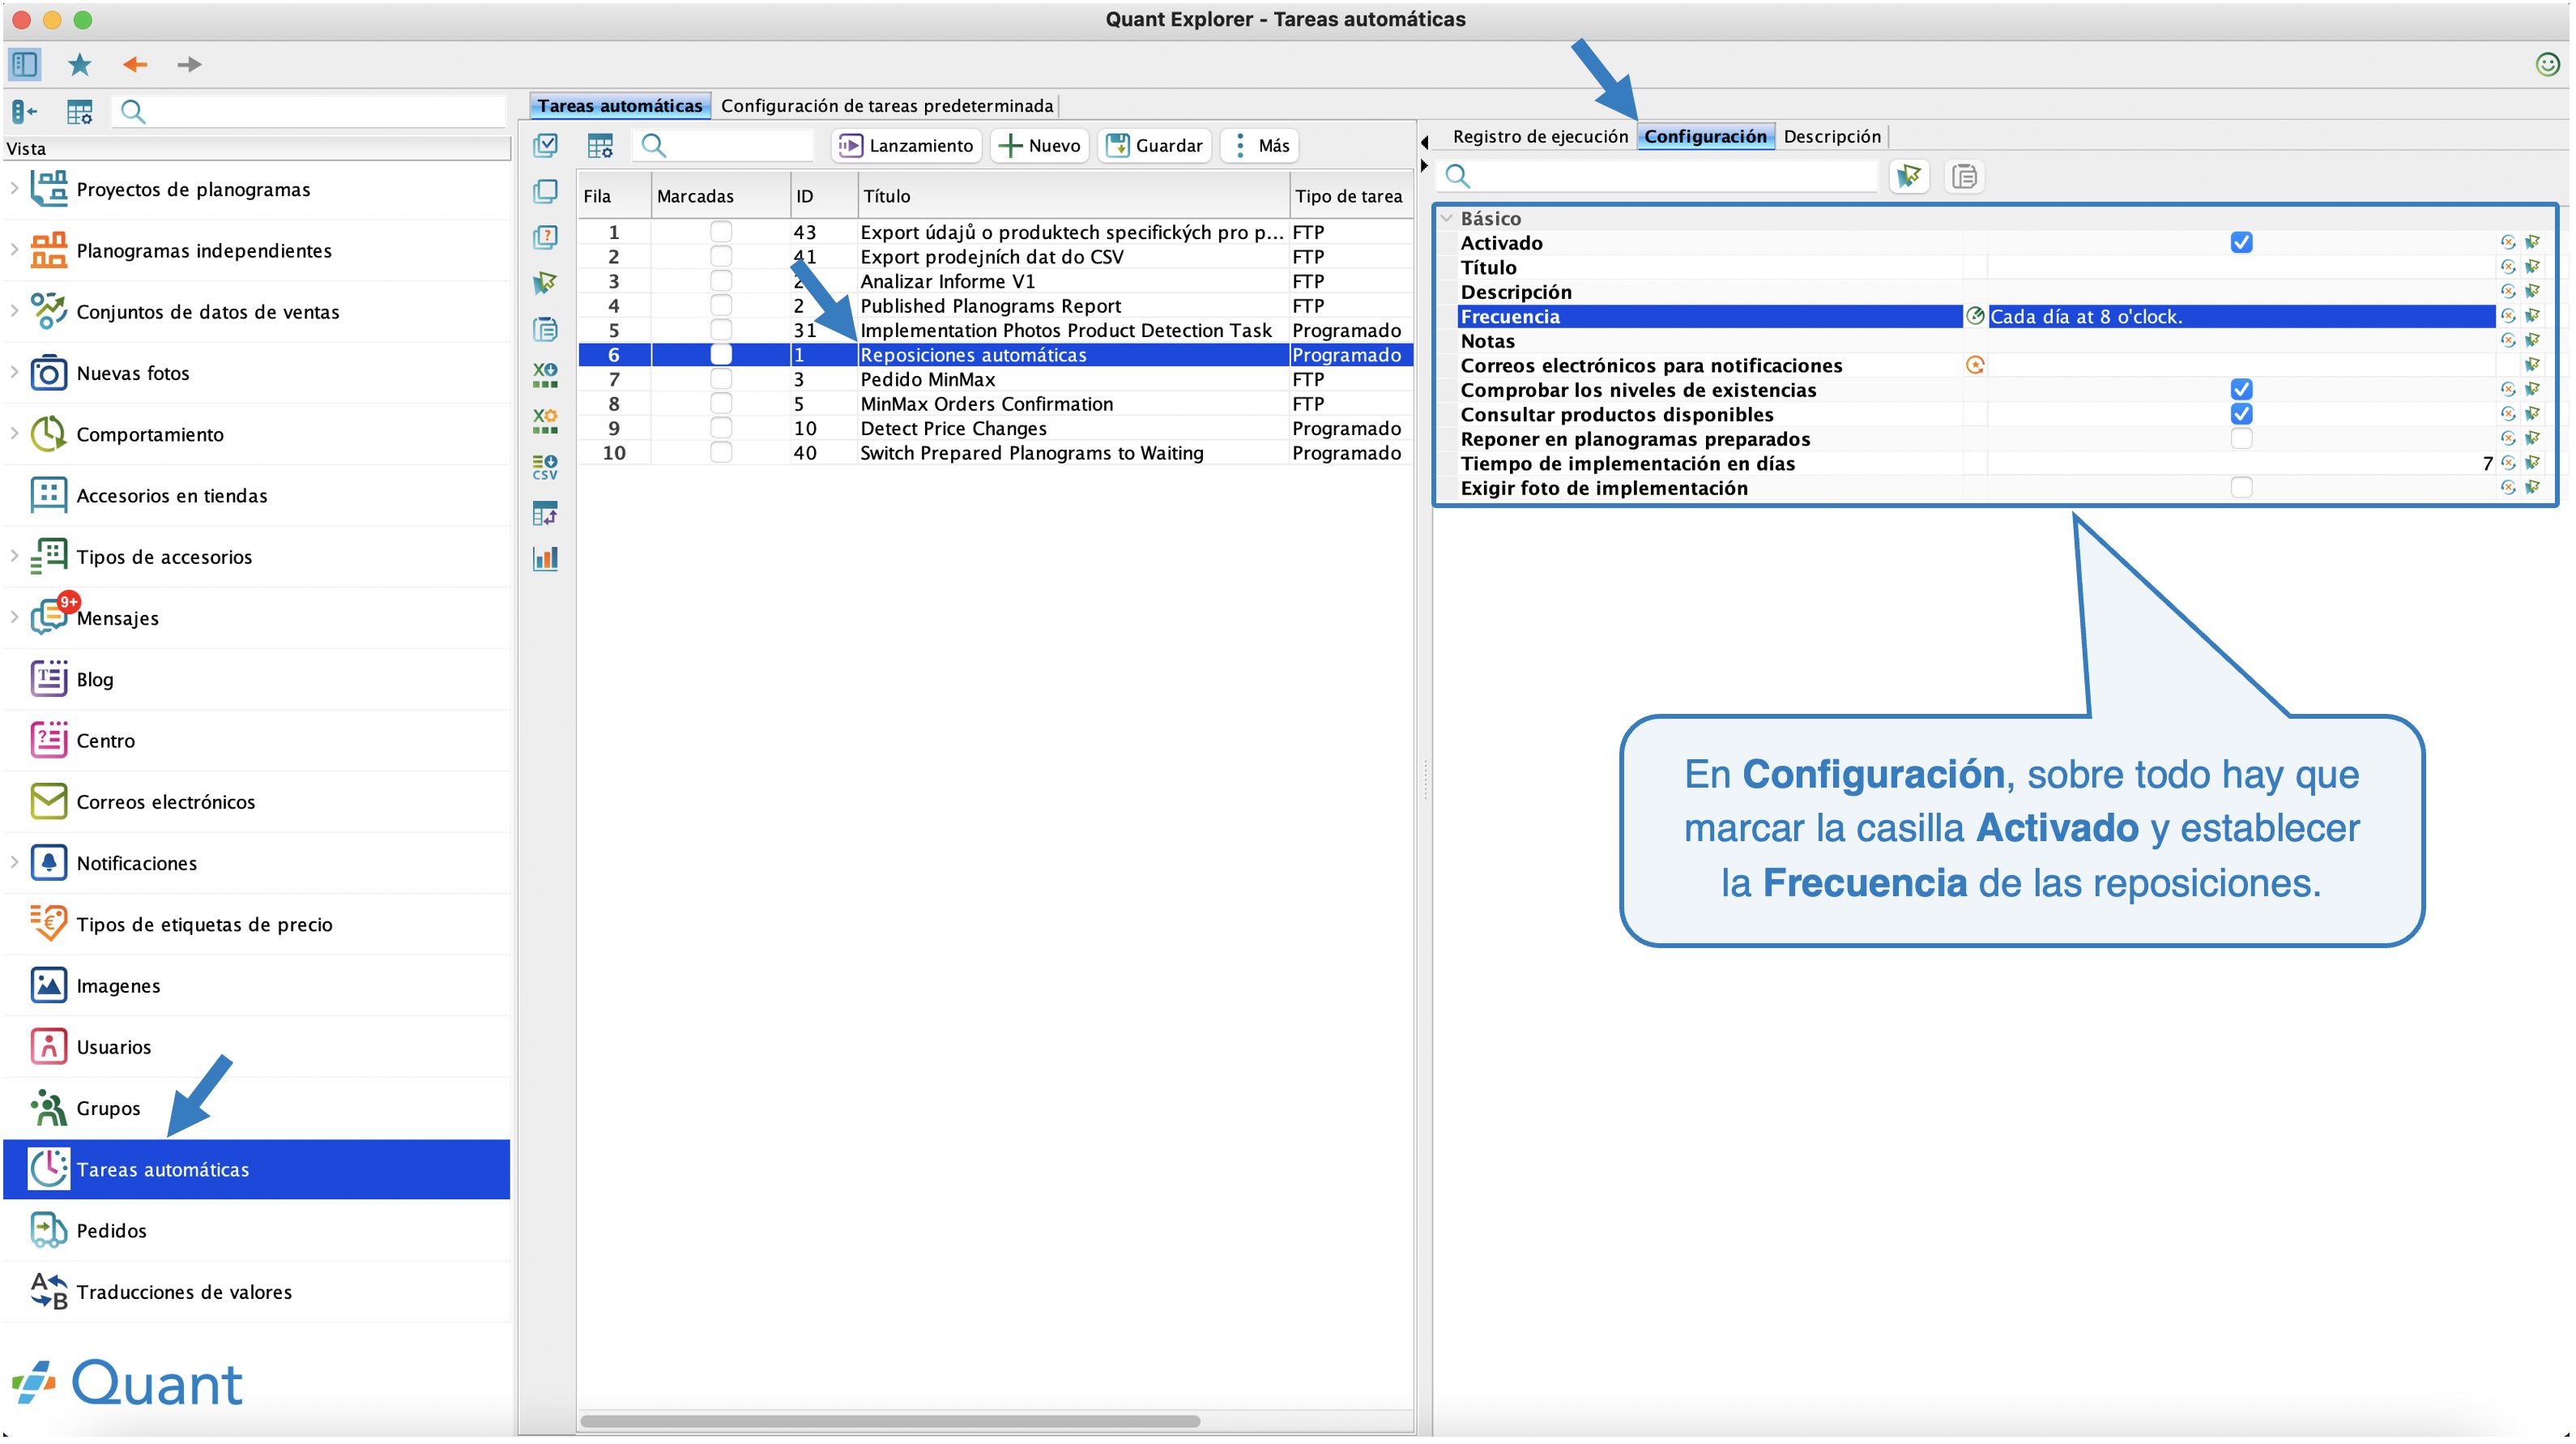Click the Lanzamiento button
Viewport: 2576px width, 1444px height.
pos(906,146)
